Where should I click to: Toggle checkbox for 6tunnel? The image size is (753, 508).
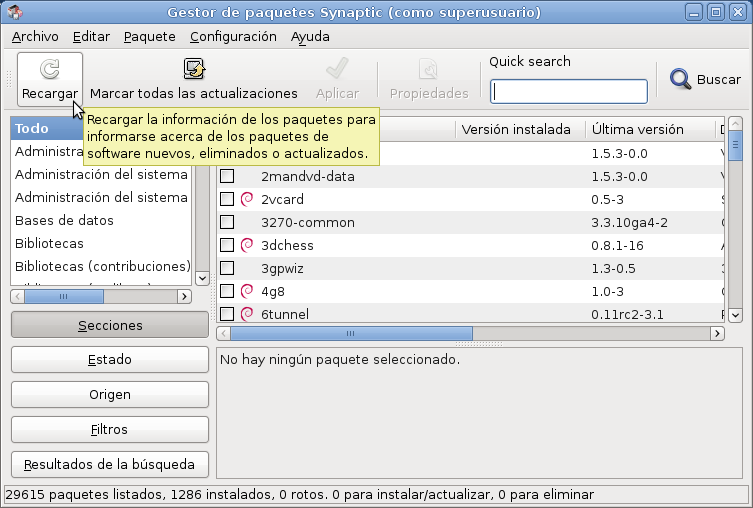pos(227,314)
